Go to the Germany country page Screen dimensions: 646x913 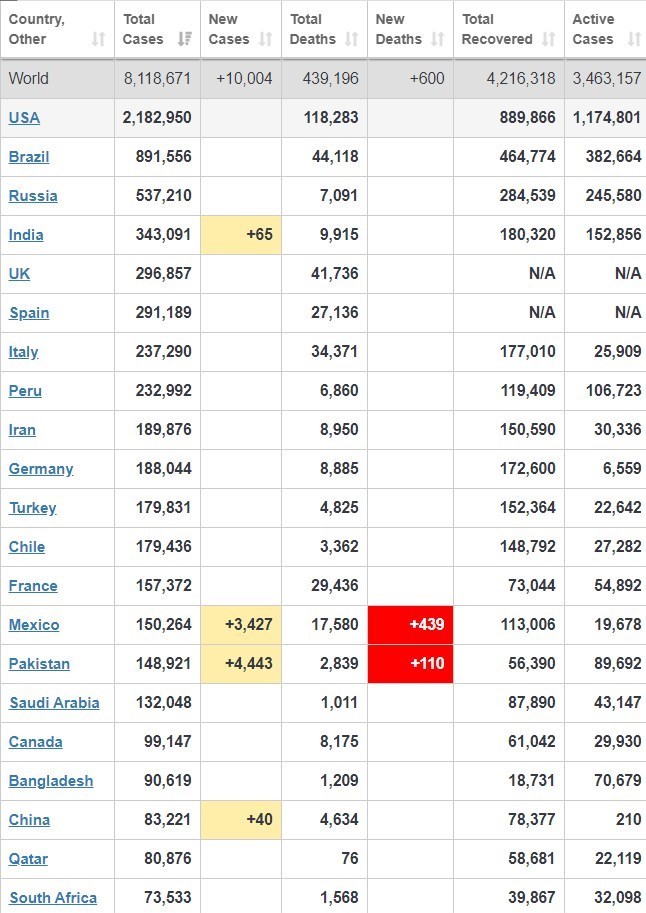41,469
